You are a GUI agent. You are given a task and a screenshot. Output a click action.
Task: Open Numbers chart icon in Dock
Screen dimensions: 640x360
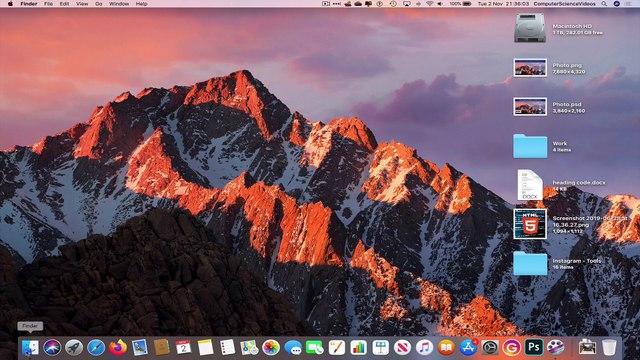point(358,348)
